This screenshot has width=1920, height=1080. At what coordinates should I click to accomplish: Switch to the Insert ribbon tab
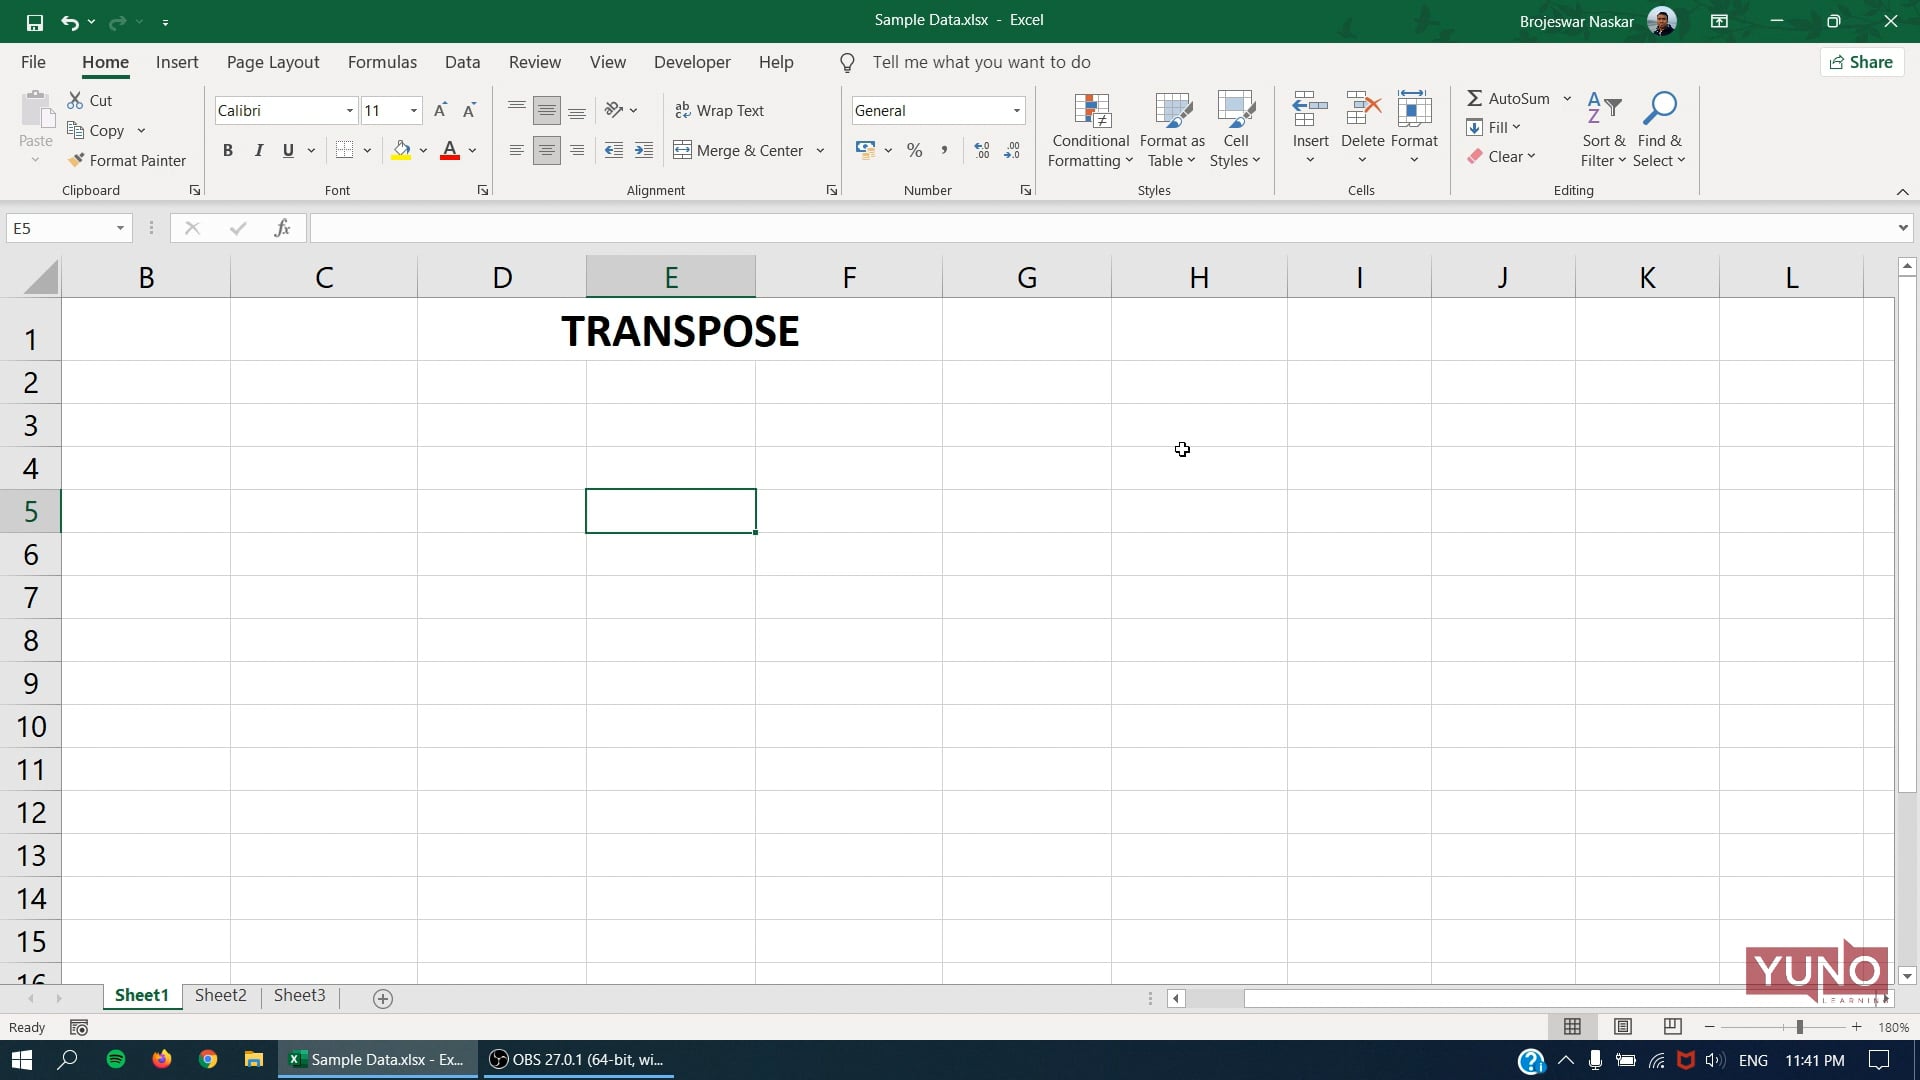pos(177,62)
